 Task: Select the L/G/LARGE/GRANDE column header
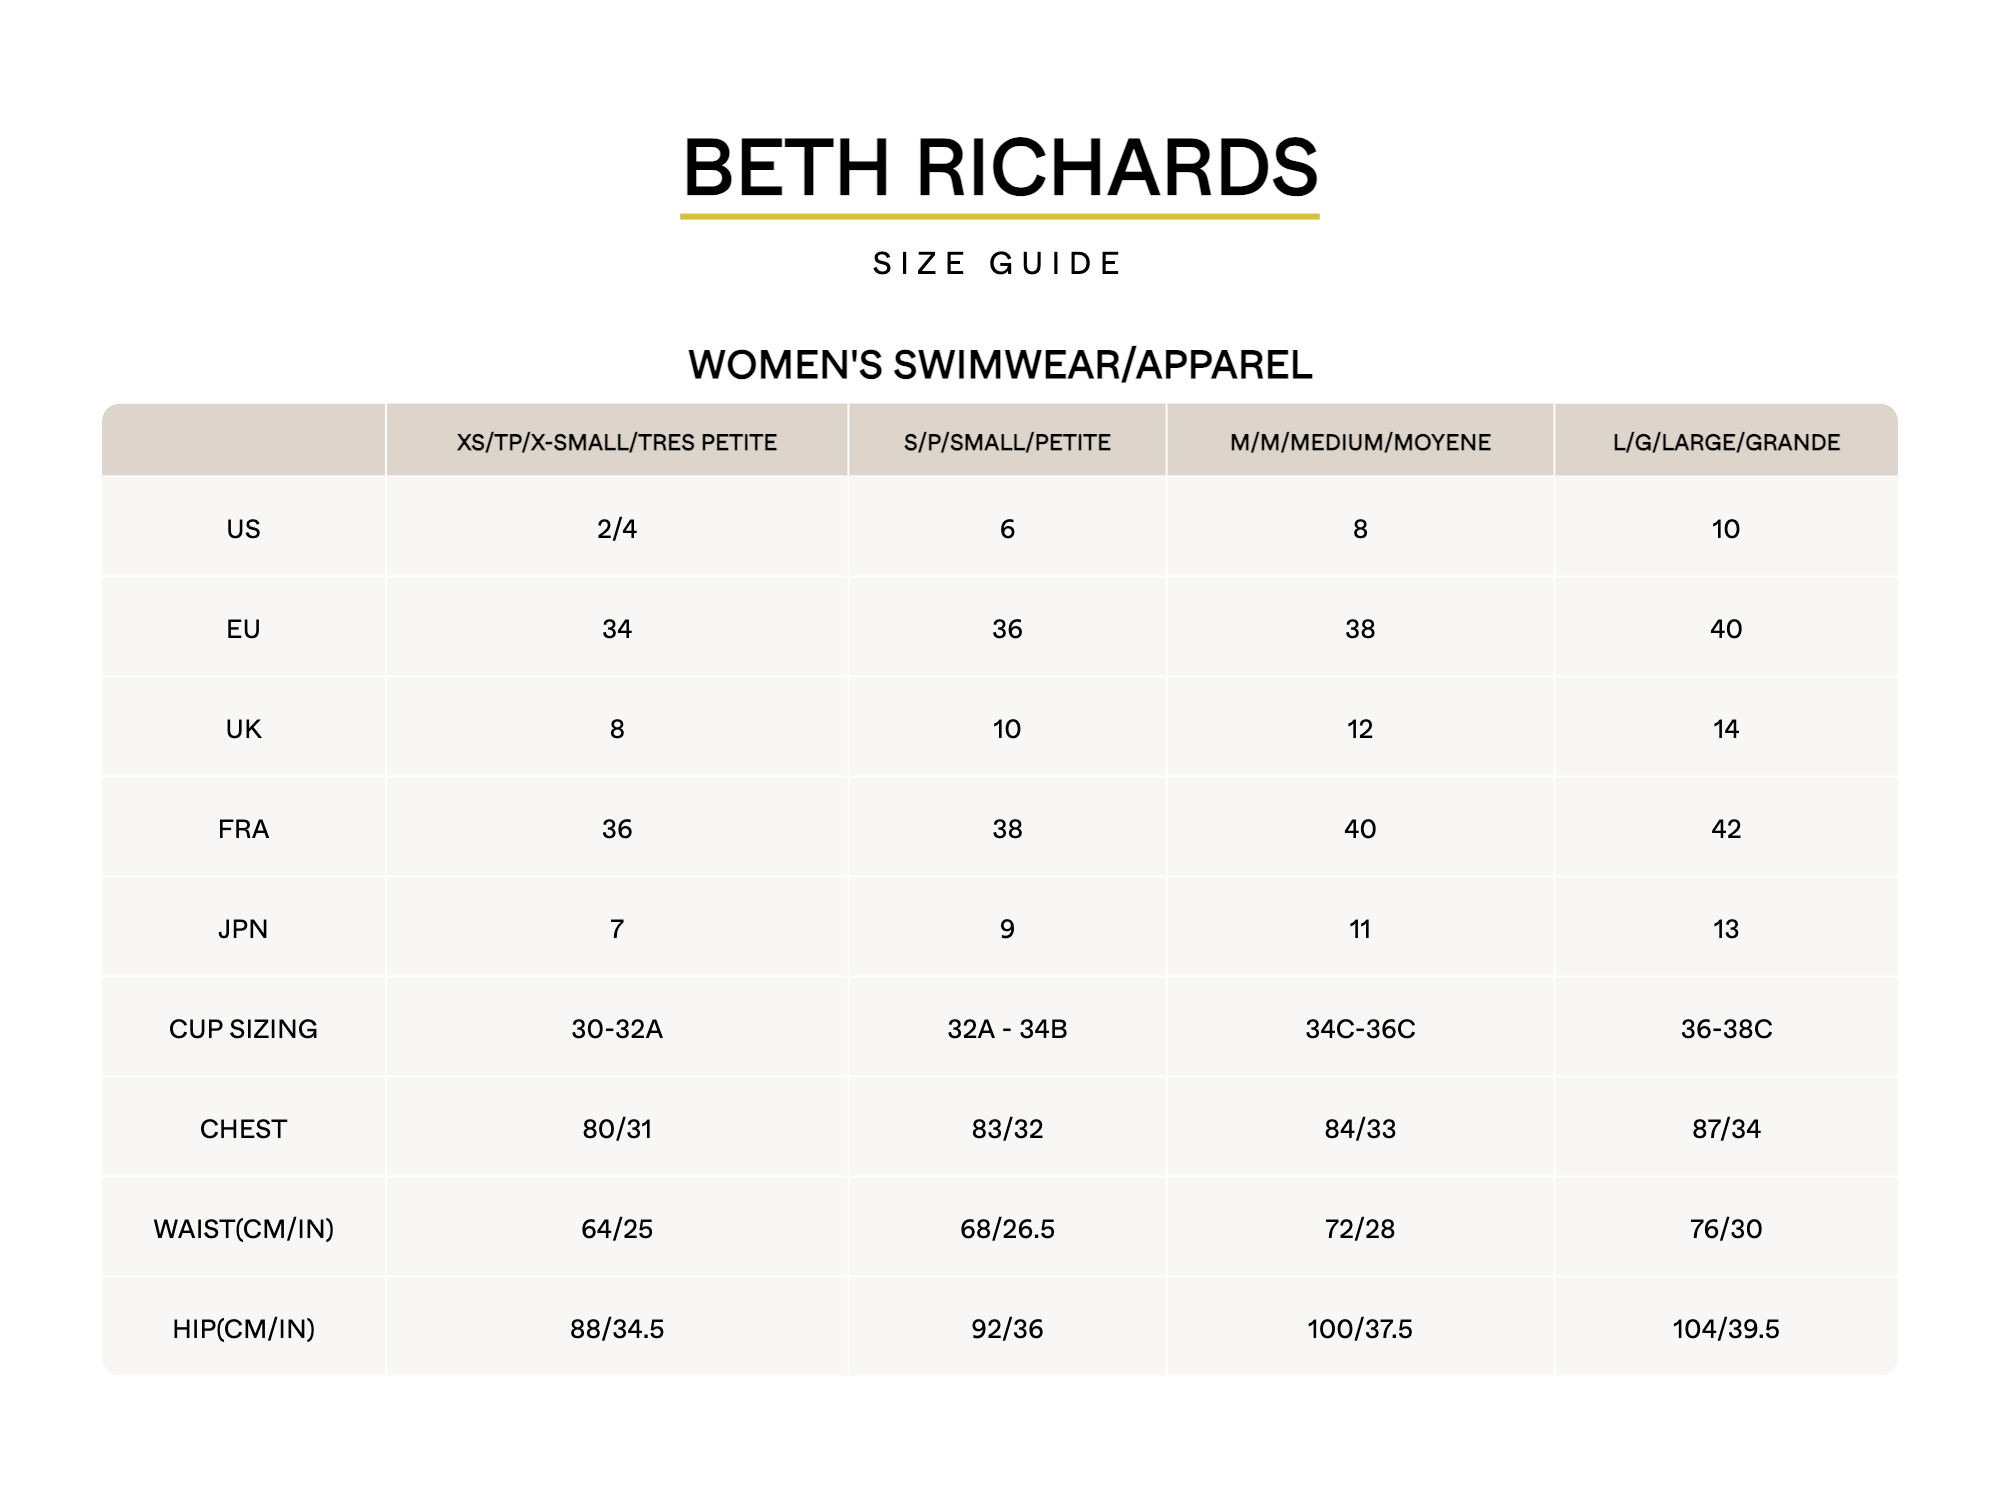[x=1726, y=442]
